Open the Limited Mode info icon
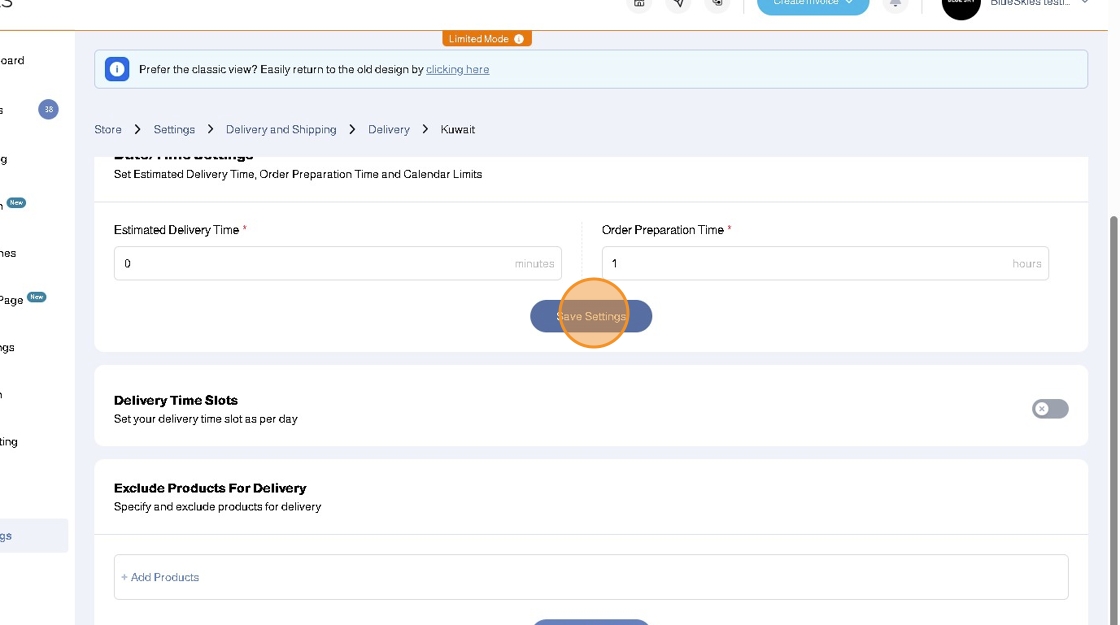The image size is (1120, 625). tap(519, 39)
